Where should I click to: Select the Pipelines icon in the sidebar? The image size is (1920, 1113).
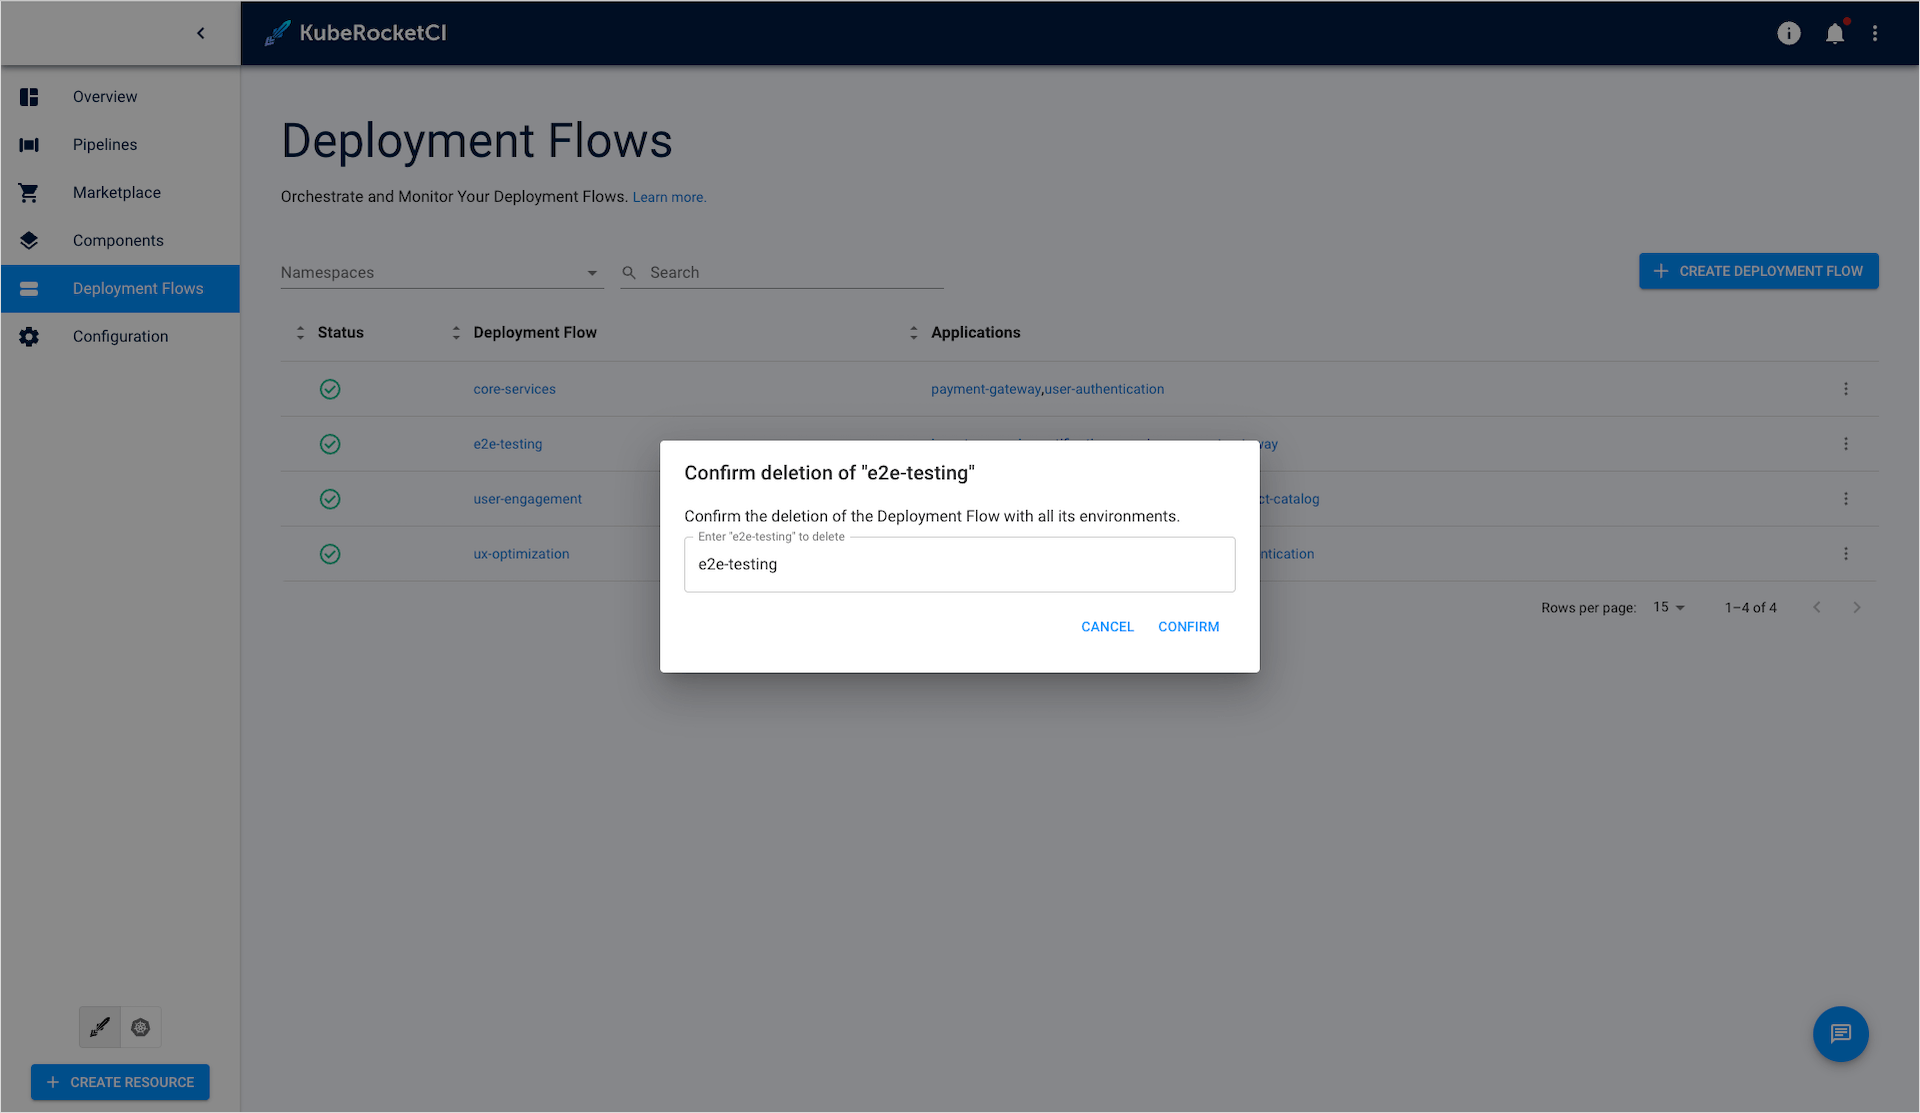tap(29, 144)
